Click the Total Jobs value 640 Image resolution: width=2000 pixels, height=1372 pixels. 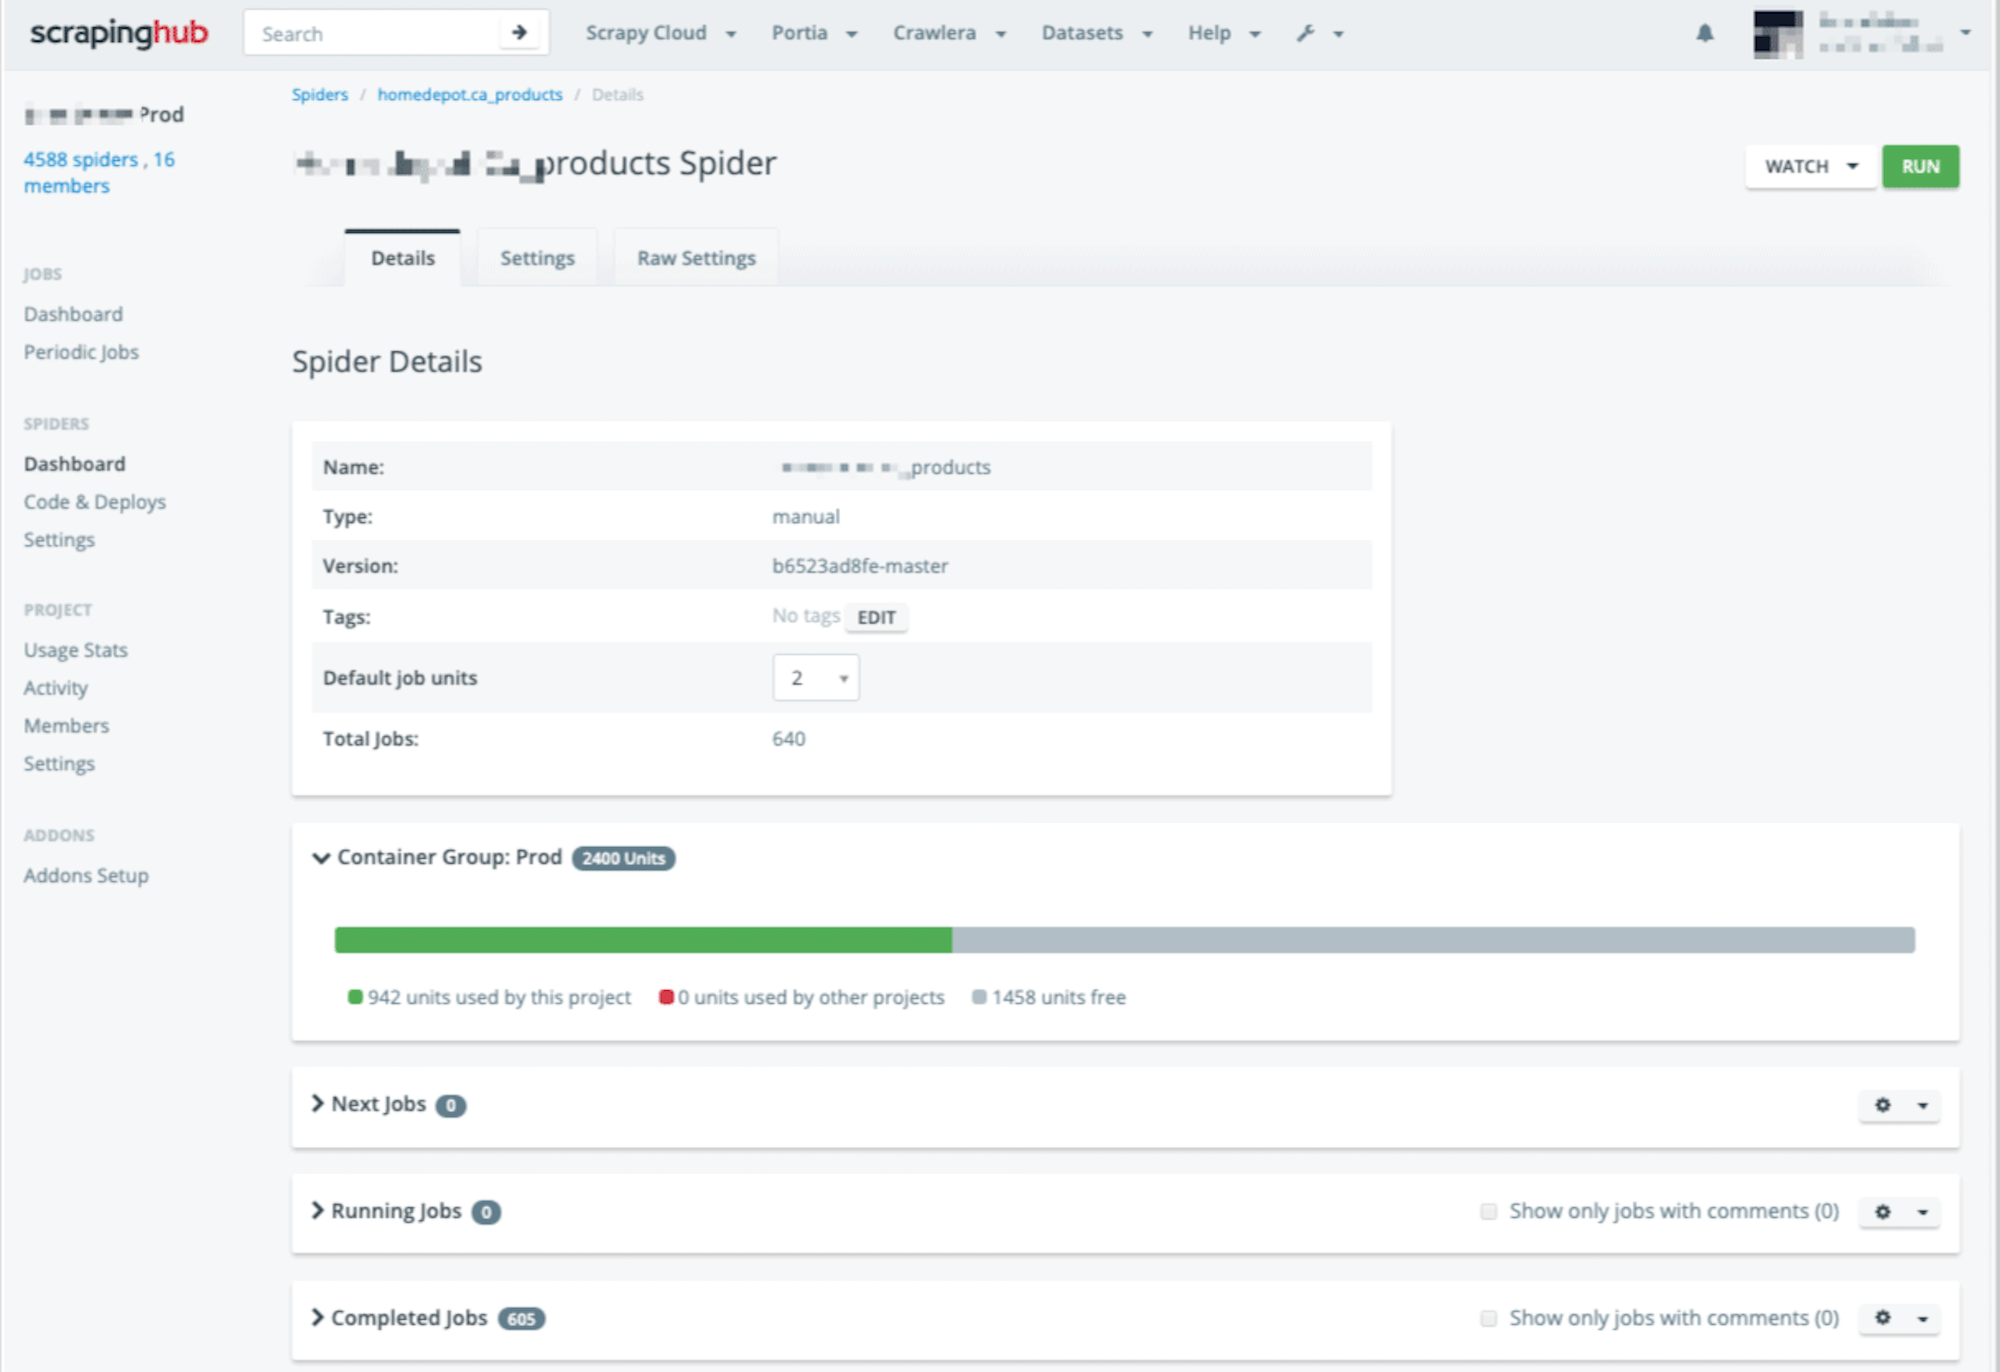pyautogui.click(x=789, y=739)
